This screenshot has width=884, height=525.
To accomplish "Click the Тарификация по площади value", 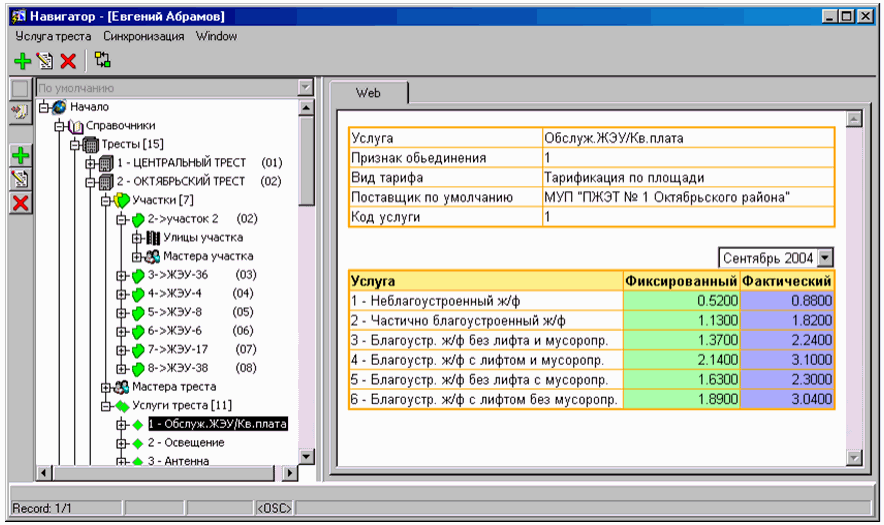I will [x=624, y=178].
